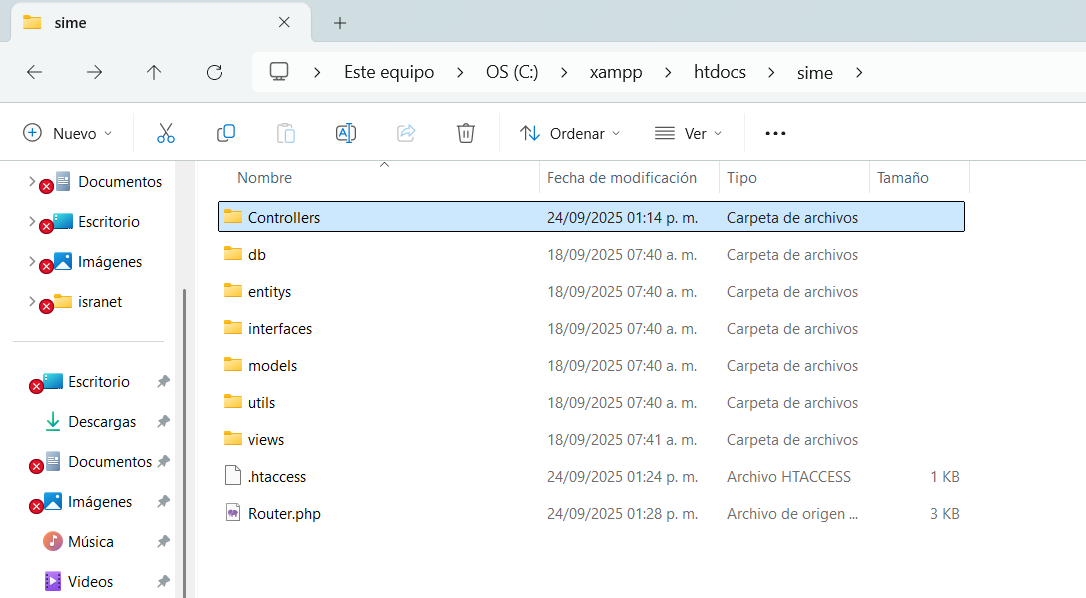Open the Nuevo dropdown menu
Screen dimensions: 1086x598
(x=68, y=133)
